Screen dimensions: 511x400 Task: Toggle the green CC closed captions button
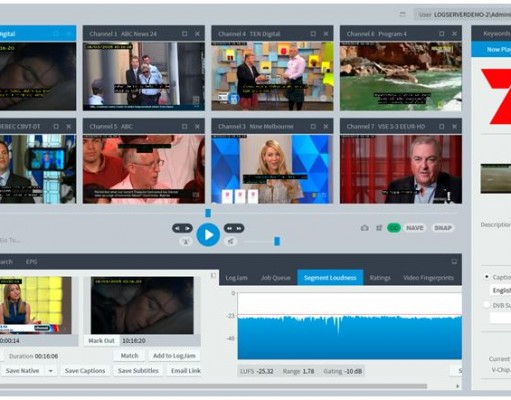(x=394, y=228)
